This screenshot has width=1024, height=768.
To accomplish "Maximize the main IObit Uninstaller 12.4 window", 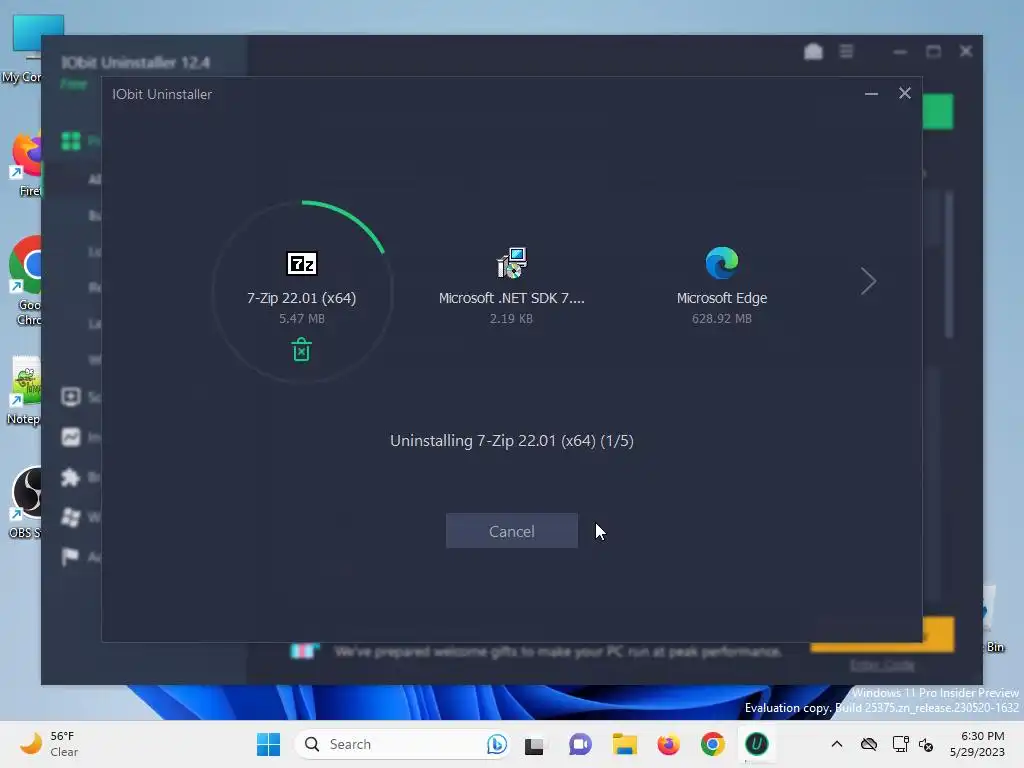I will [x=933, y=52].
